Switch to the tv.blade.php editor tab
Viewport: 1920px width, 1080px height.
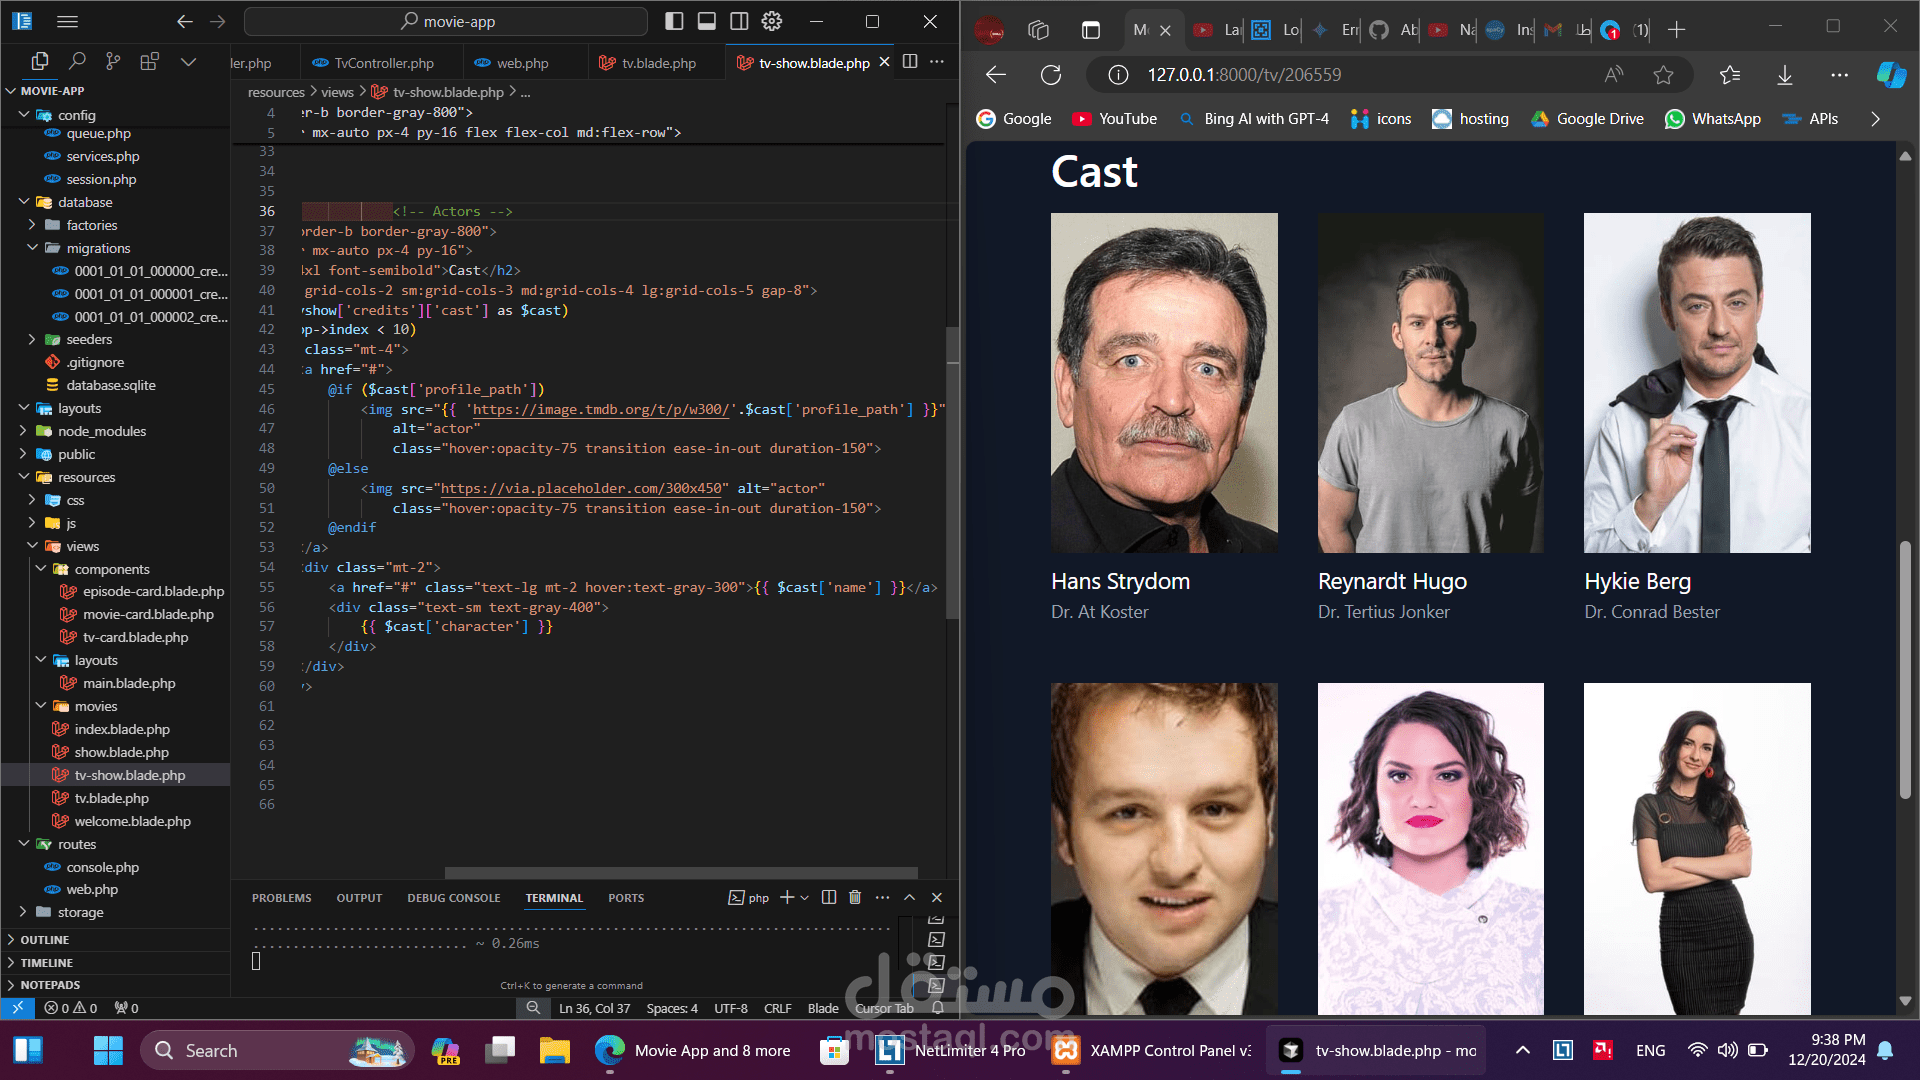(658, 63)
